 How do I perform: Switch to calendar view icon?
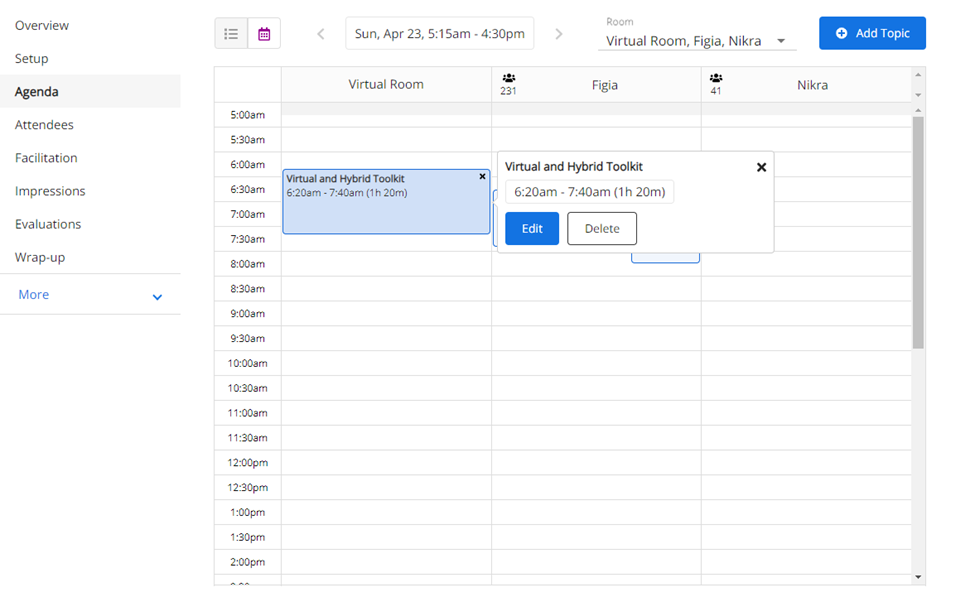point(264,34)
